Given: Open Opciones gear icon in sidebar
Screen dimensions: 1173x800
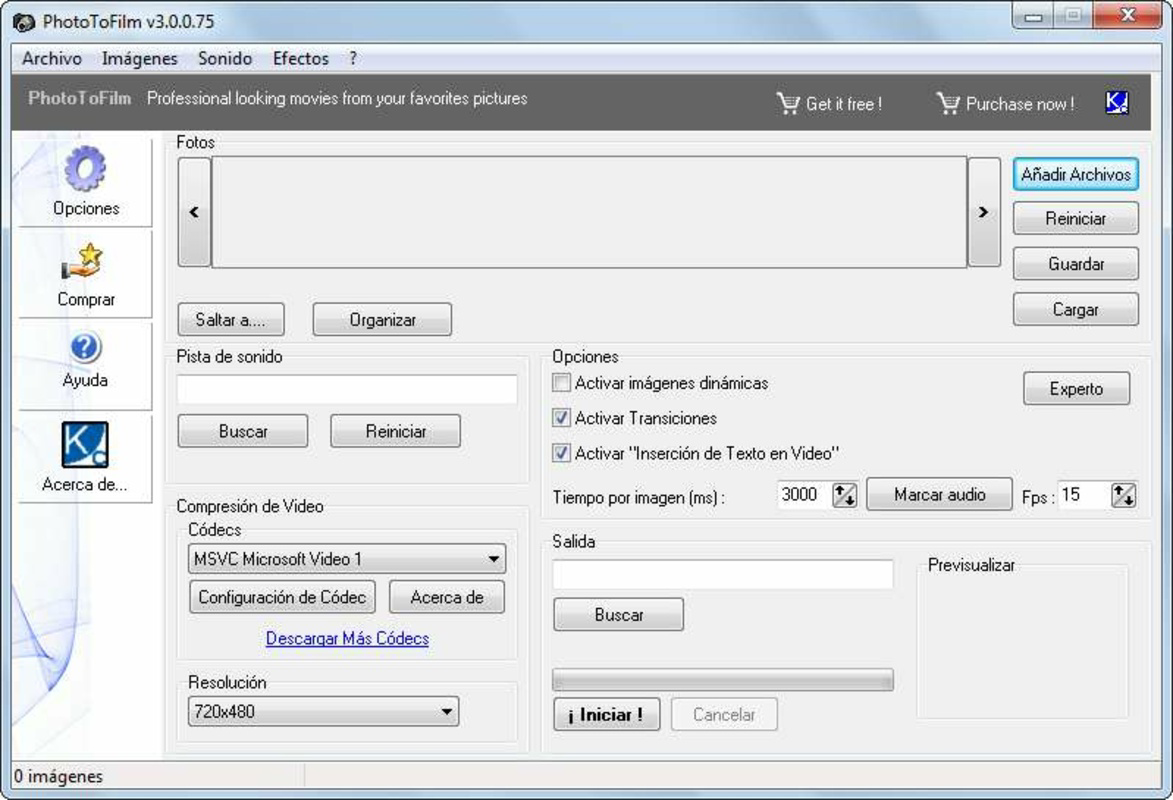Looking at the screenshot, I should click(x=85, y=168).
